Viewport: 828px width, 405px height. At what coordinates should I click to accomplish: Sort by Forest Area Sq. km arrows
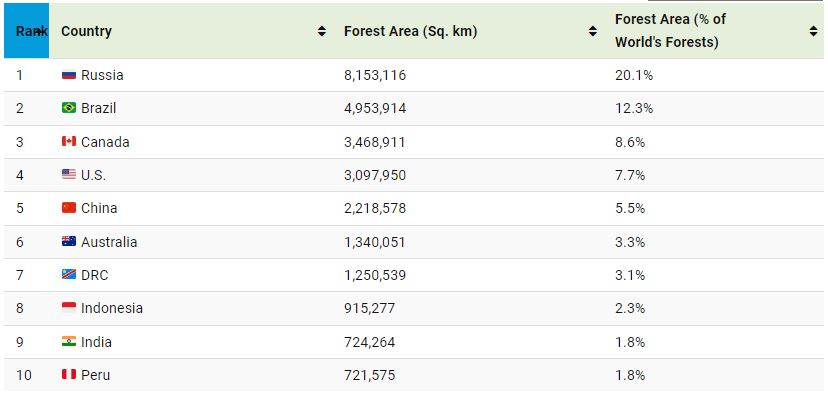(592, 31)
